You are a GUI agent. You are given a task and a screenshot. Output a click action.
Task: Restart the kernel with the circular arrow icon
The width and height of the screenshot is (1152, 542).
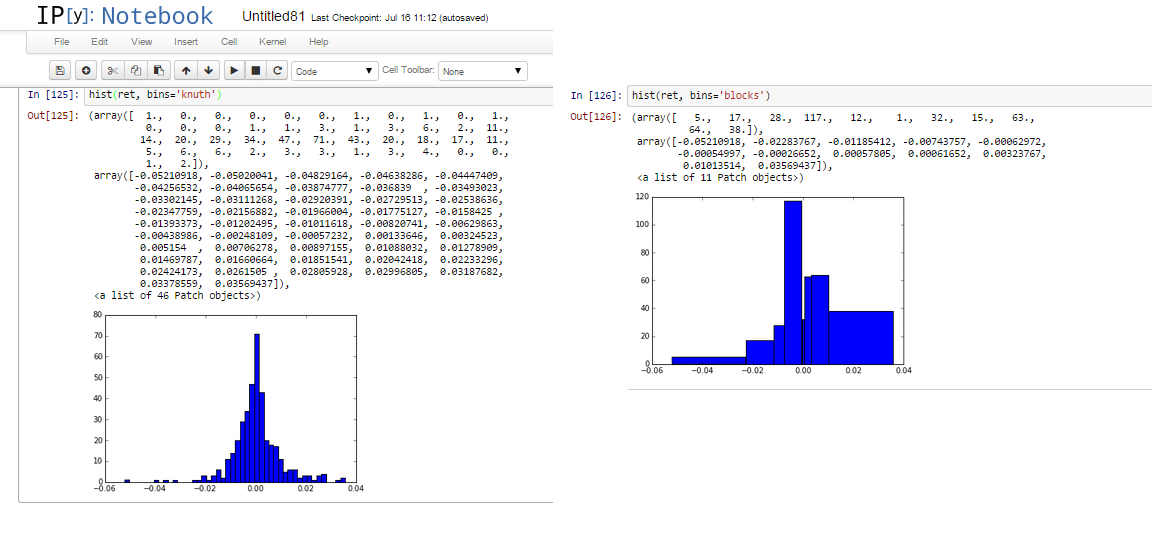pos(277,71)
